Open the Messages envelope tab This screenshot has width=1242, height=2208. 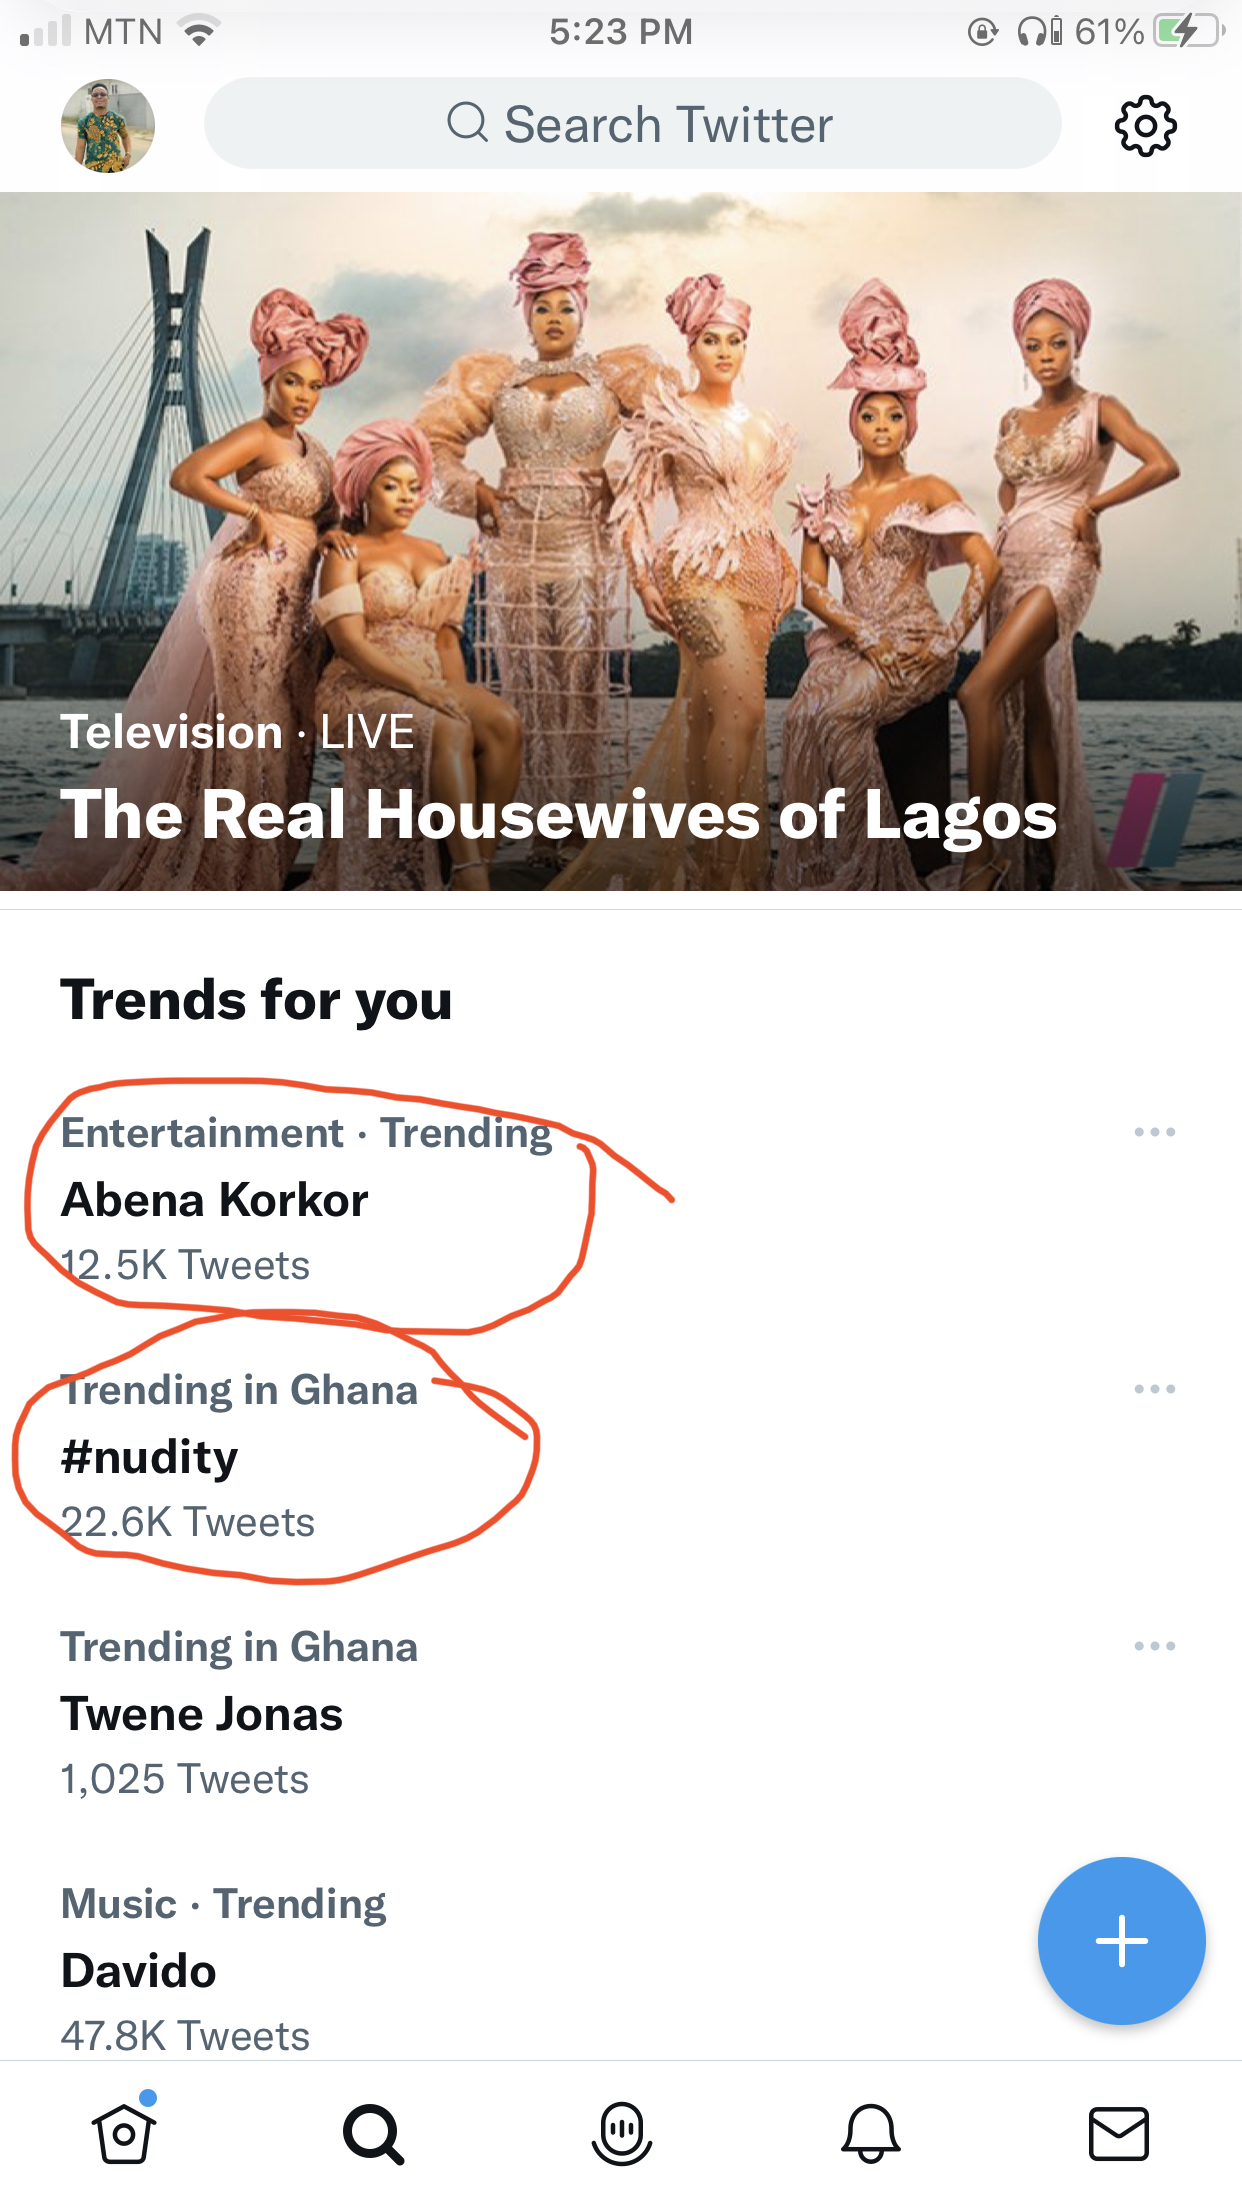click(x=1118, y=2134)
